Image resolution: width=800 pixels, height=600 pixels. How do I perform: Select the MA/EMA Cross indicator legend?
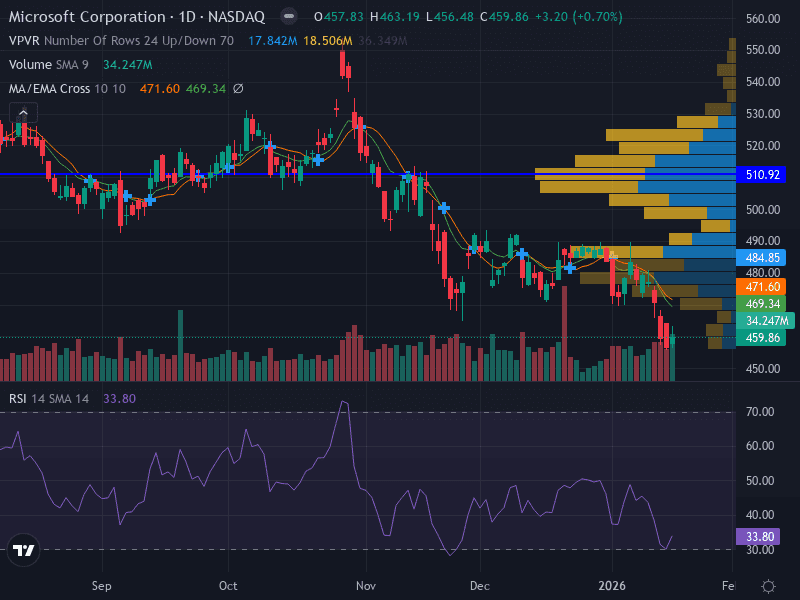67,89
